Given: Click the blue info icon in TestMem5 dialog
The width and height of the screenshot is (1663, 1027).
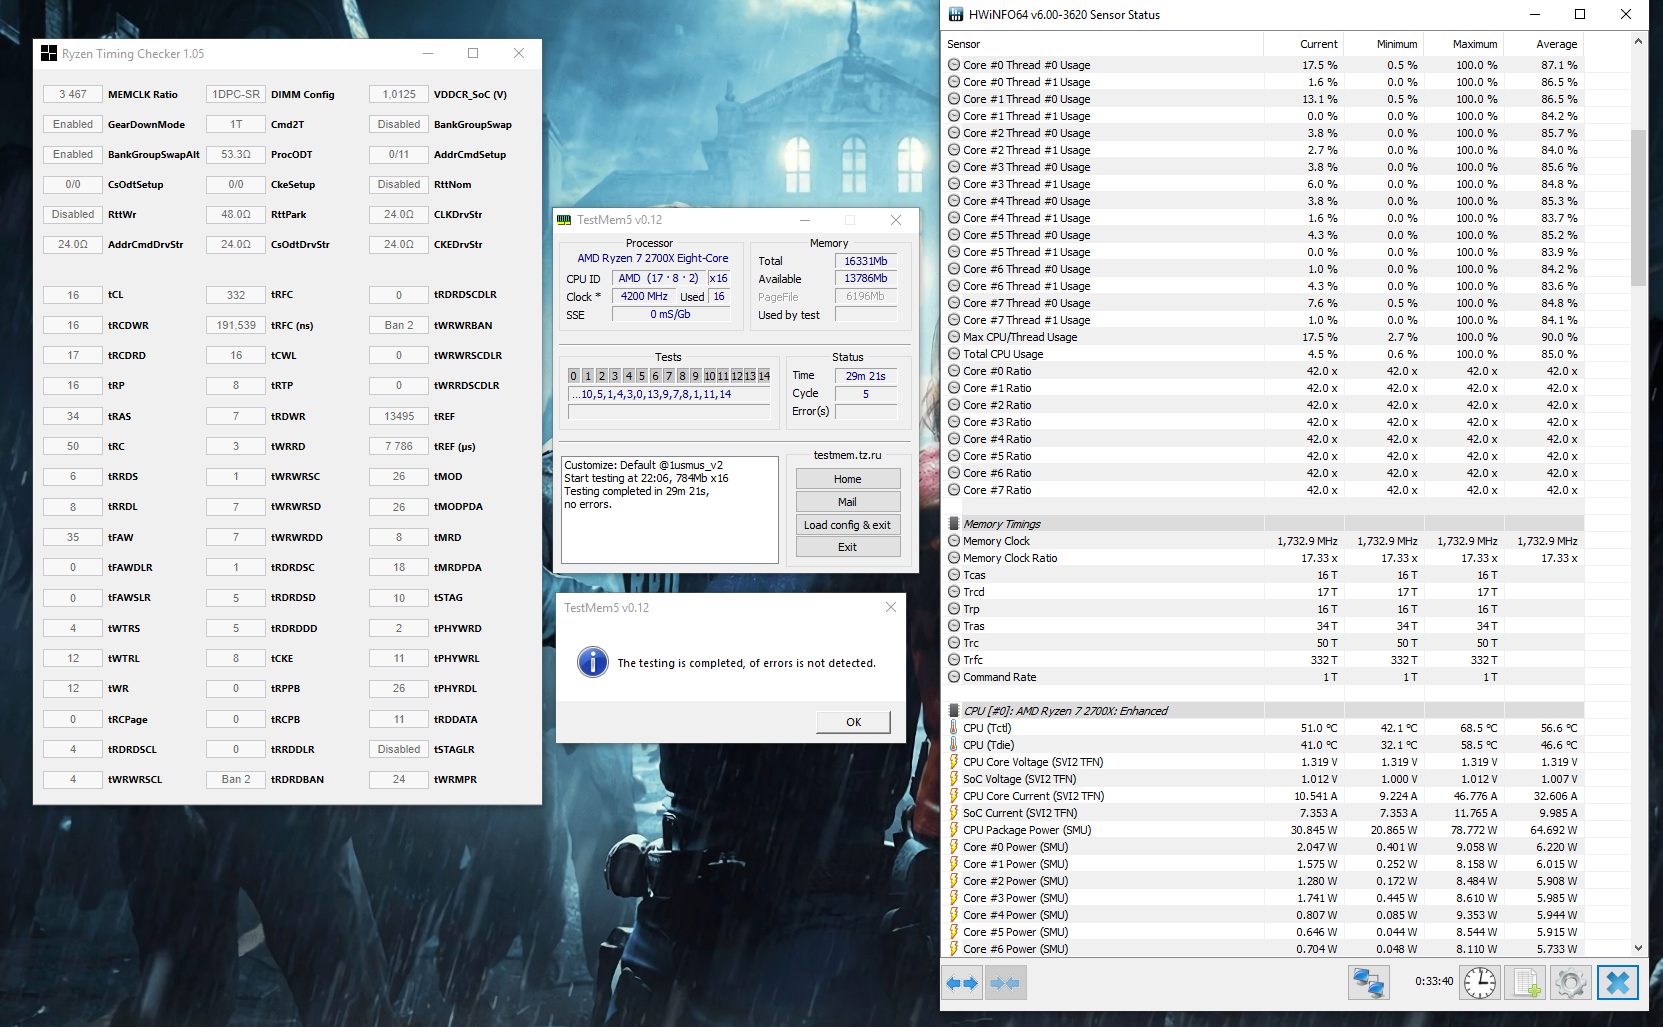Looking at the screenshot, I should coord(593,662).
